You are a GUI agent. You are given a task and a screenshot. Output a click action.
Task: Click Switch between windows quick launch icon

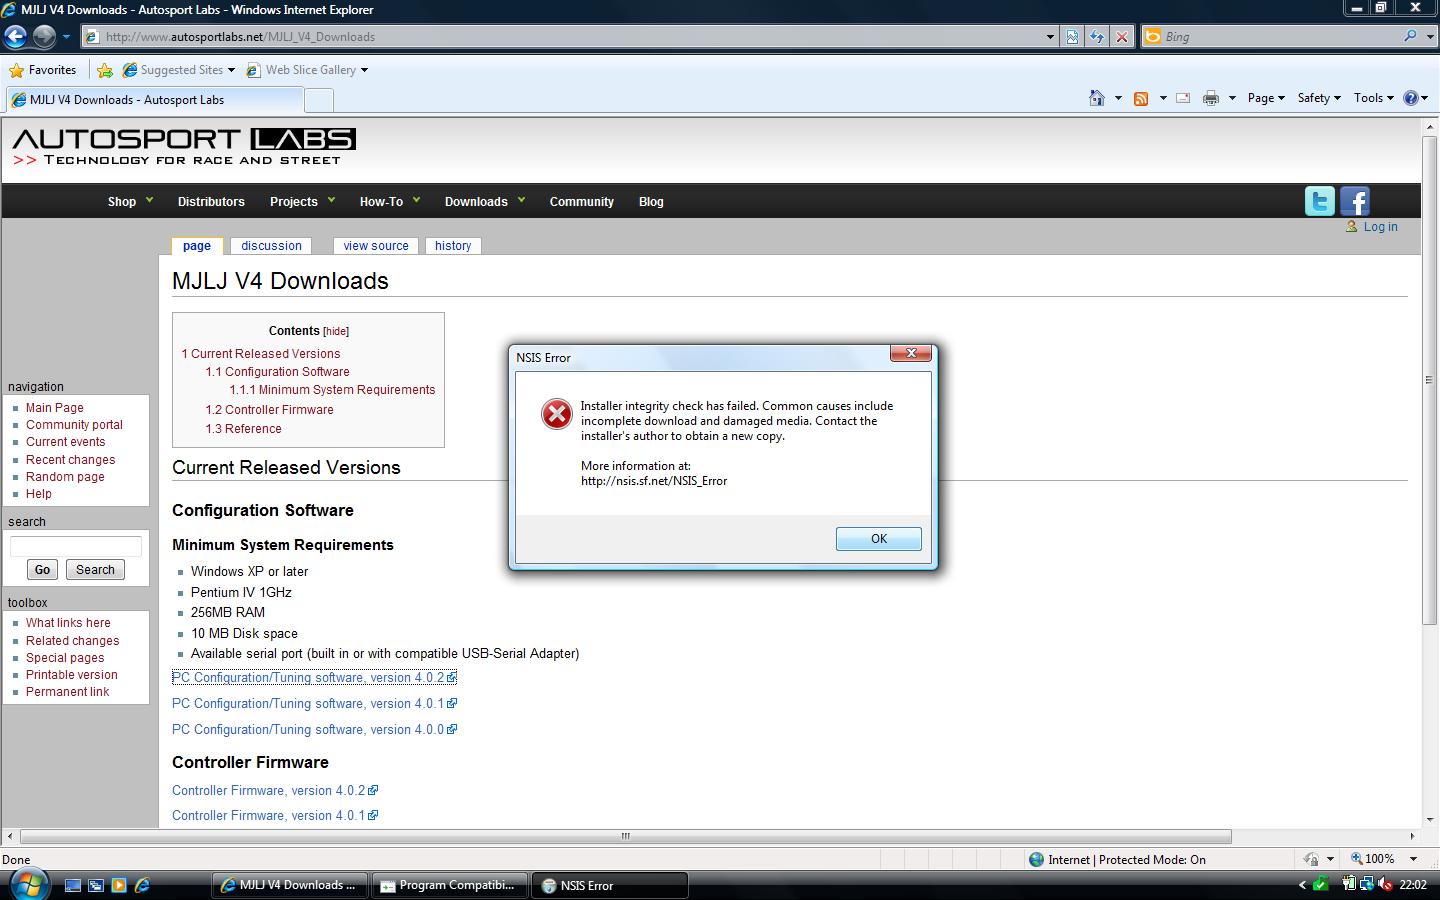pyautogui.click(x=96, y=885)
